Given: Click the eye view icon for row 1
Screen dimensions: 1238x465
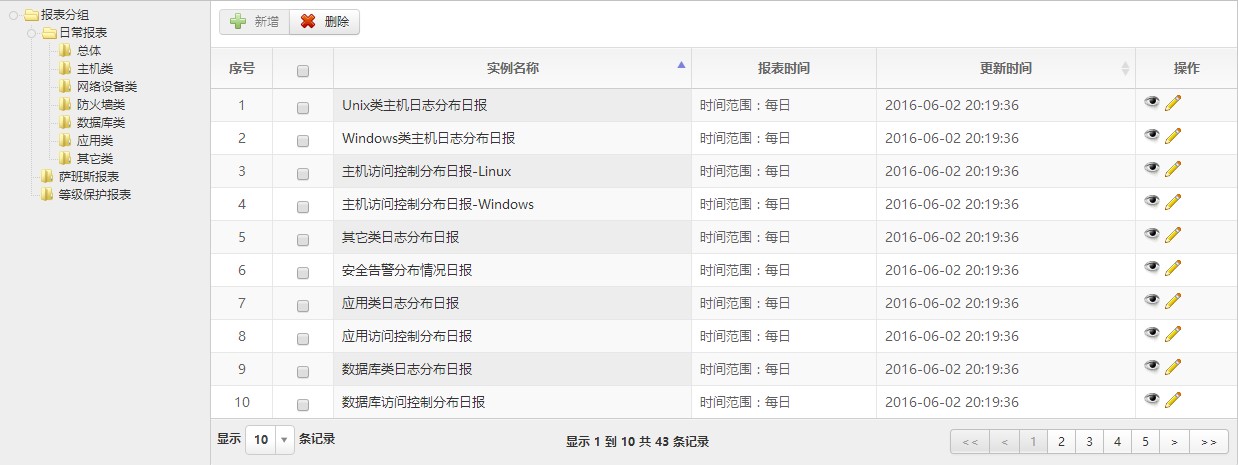Looking at the screenshot, I should [1152, 103].
